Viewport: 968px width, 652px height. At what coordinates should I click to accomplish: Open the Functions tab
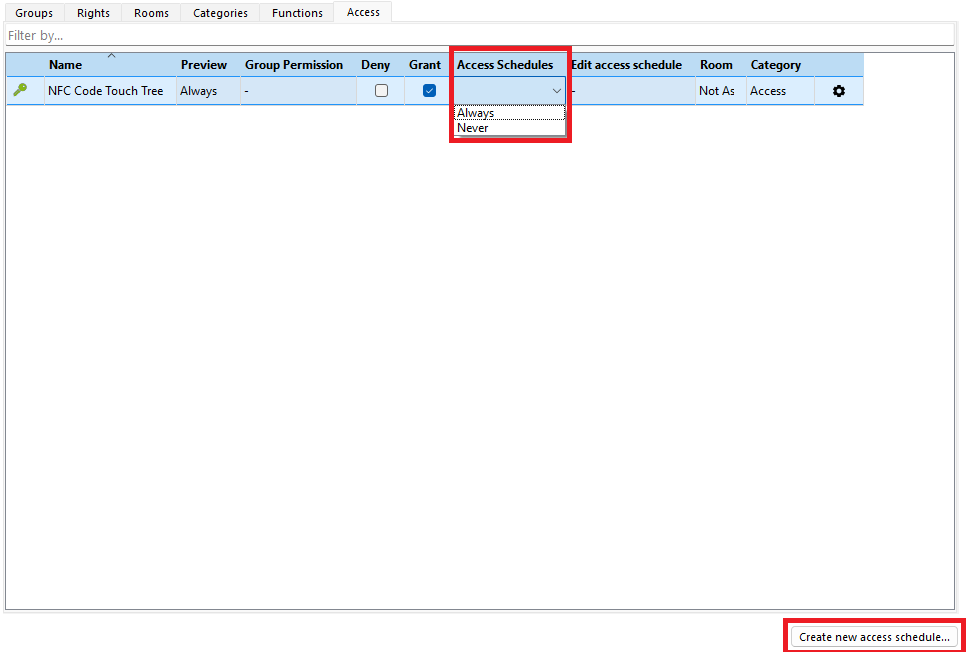click(x=297, y=13)
